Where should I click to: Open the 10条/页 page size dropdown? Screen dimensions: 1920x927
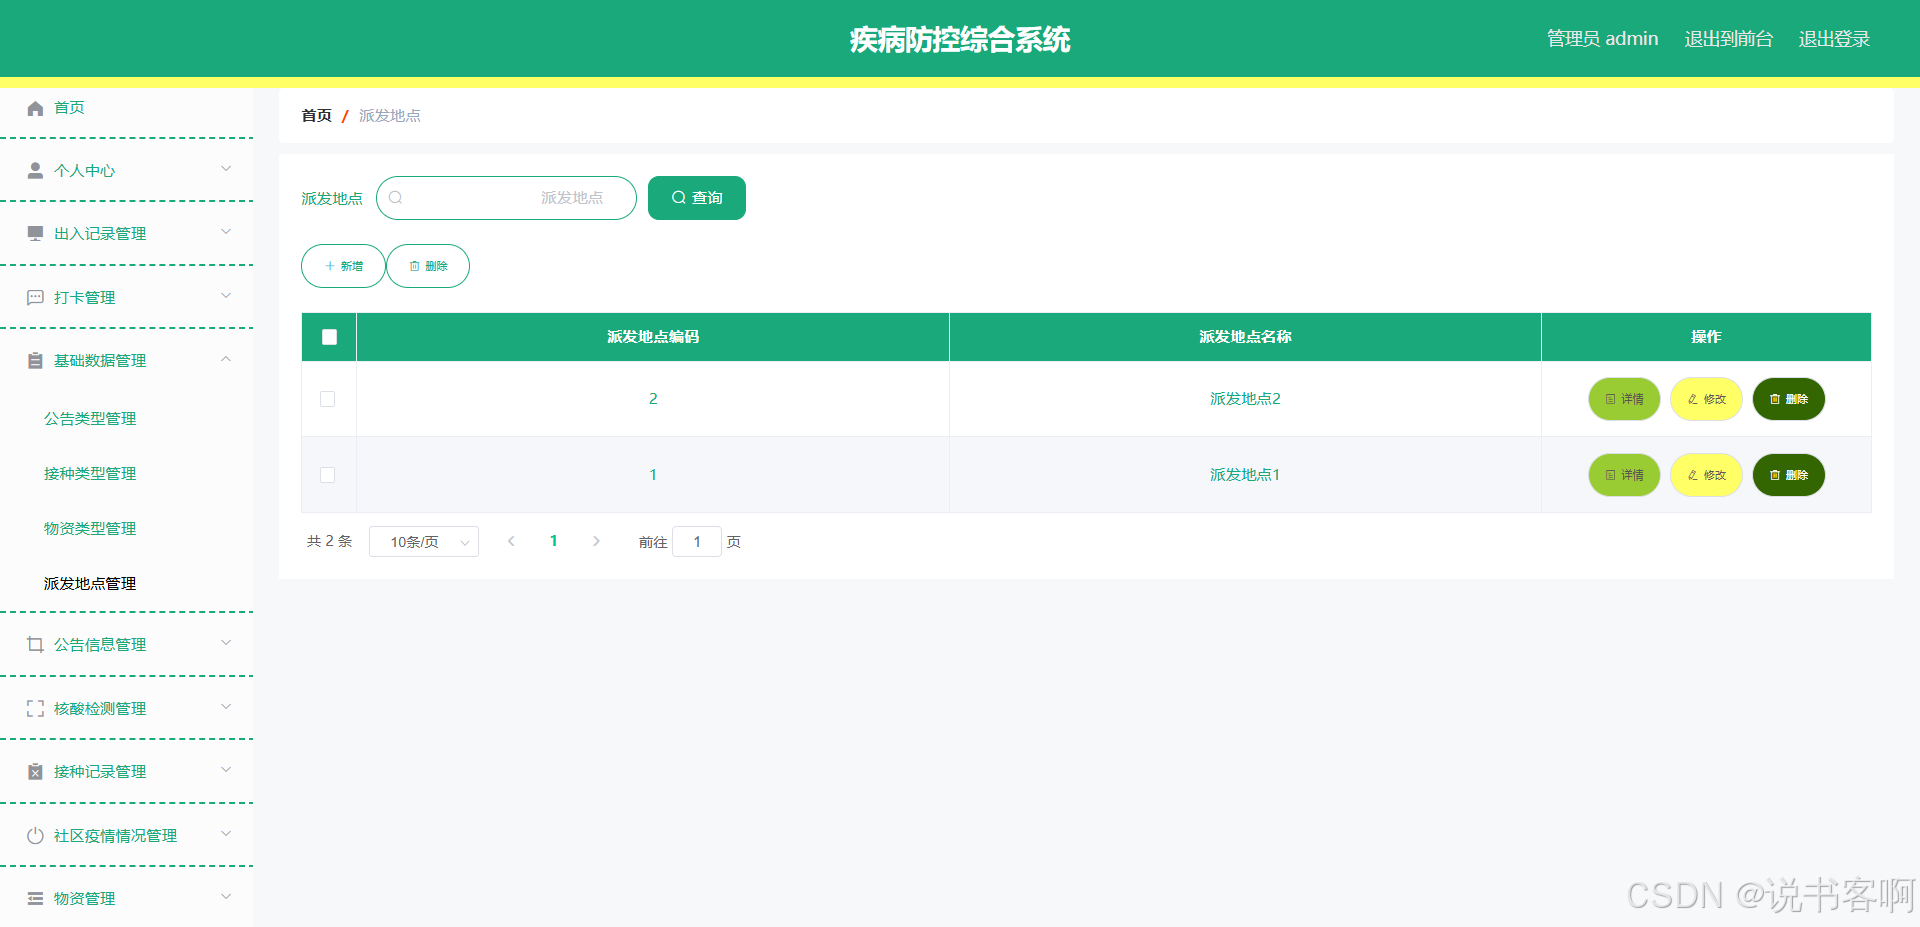(x=424, y=542)
